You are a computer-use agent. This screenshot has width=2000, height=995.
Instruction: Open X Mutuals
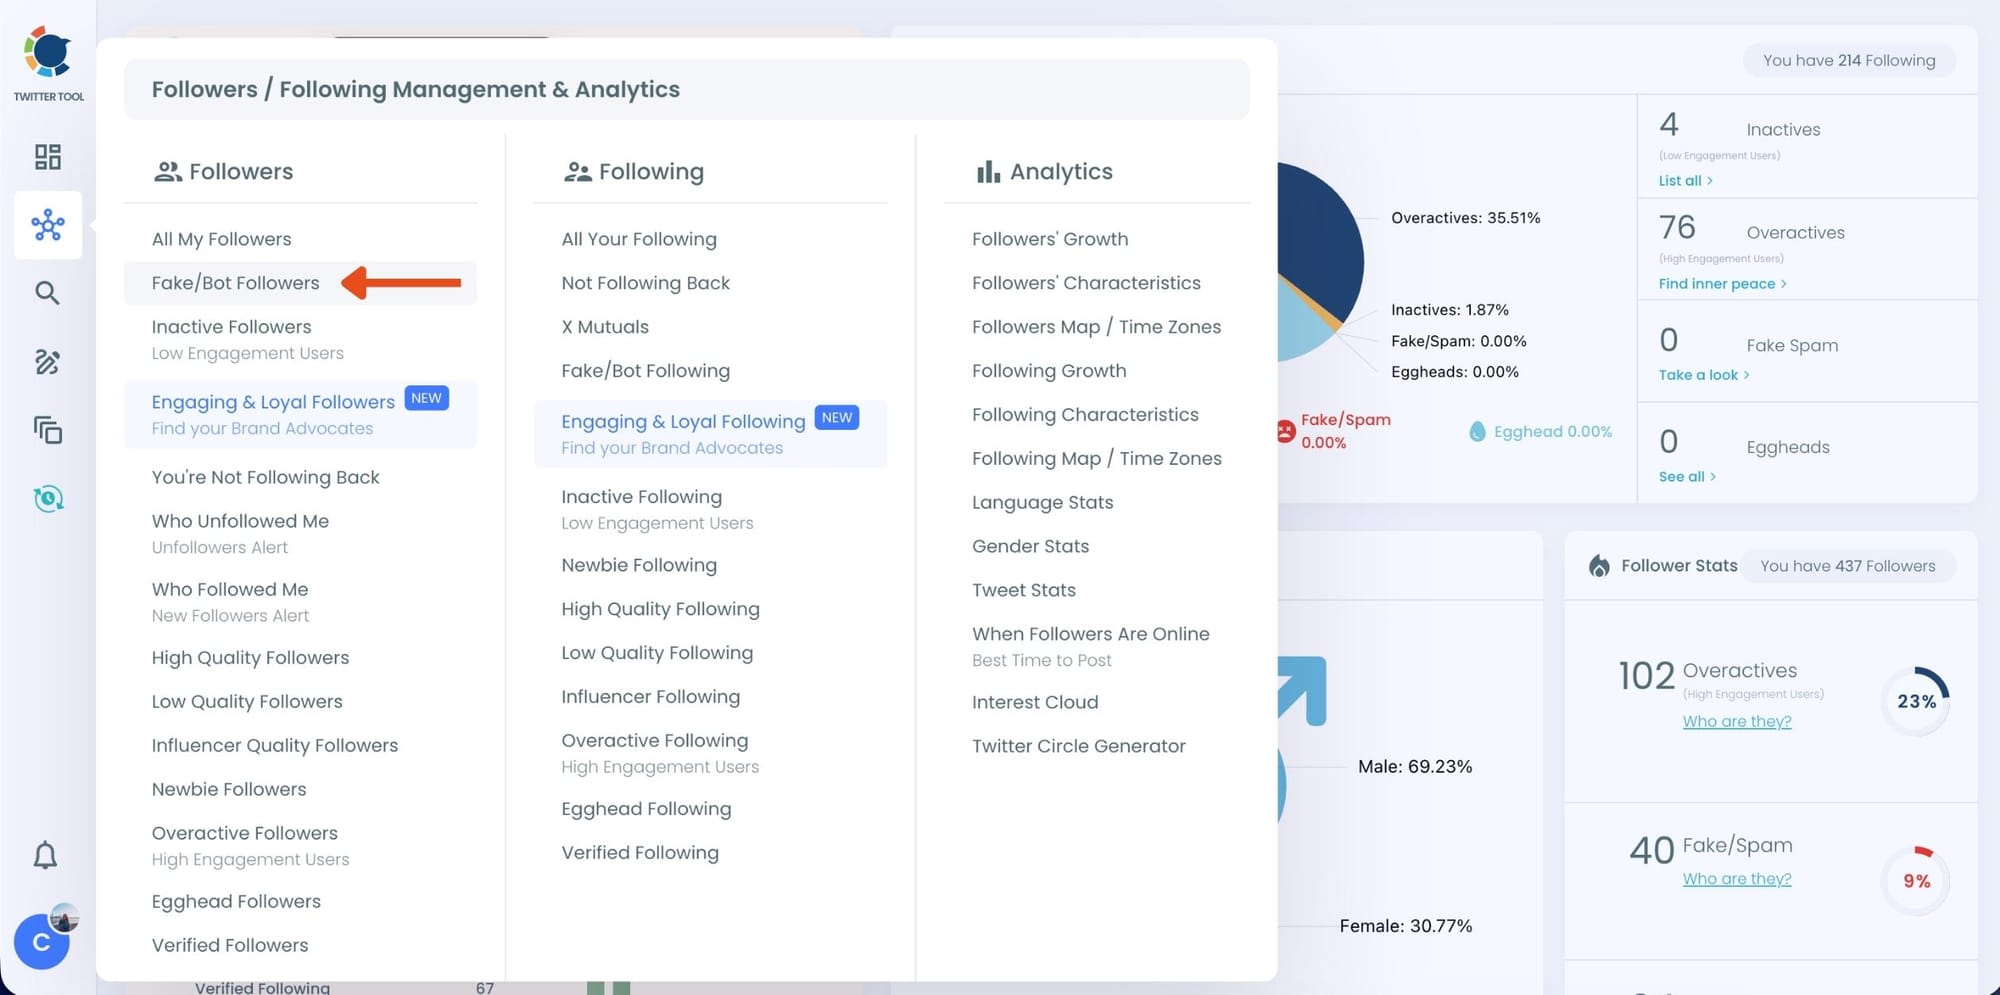[x=605, y=327]
